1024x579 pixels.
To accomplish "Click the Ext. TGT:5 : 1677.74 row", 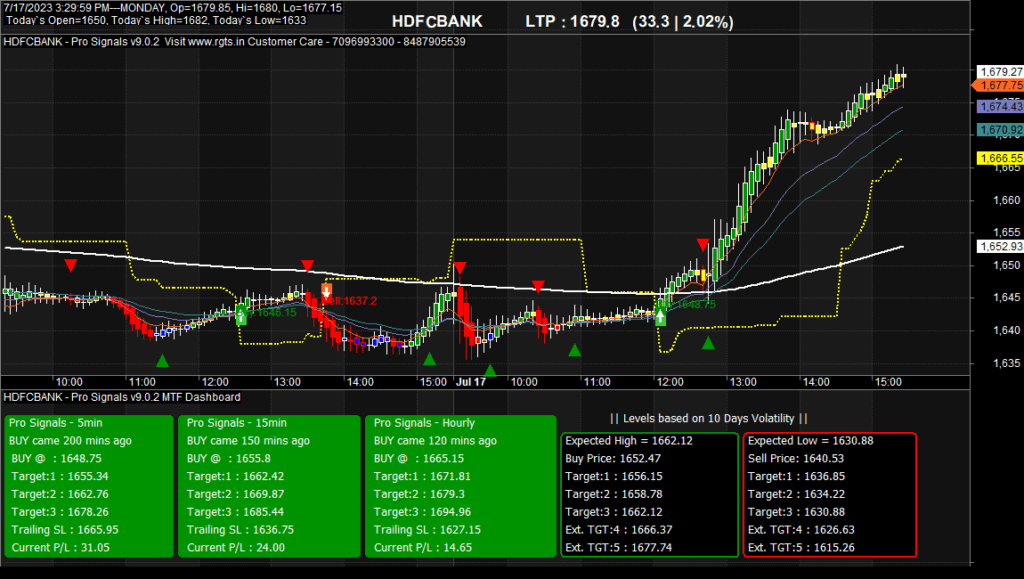I will pos(618,548).
